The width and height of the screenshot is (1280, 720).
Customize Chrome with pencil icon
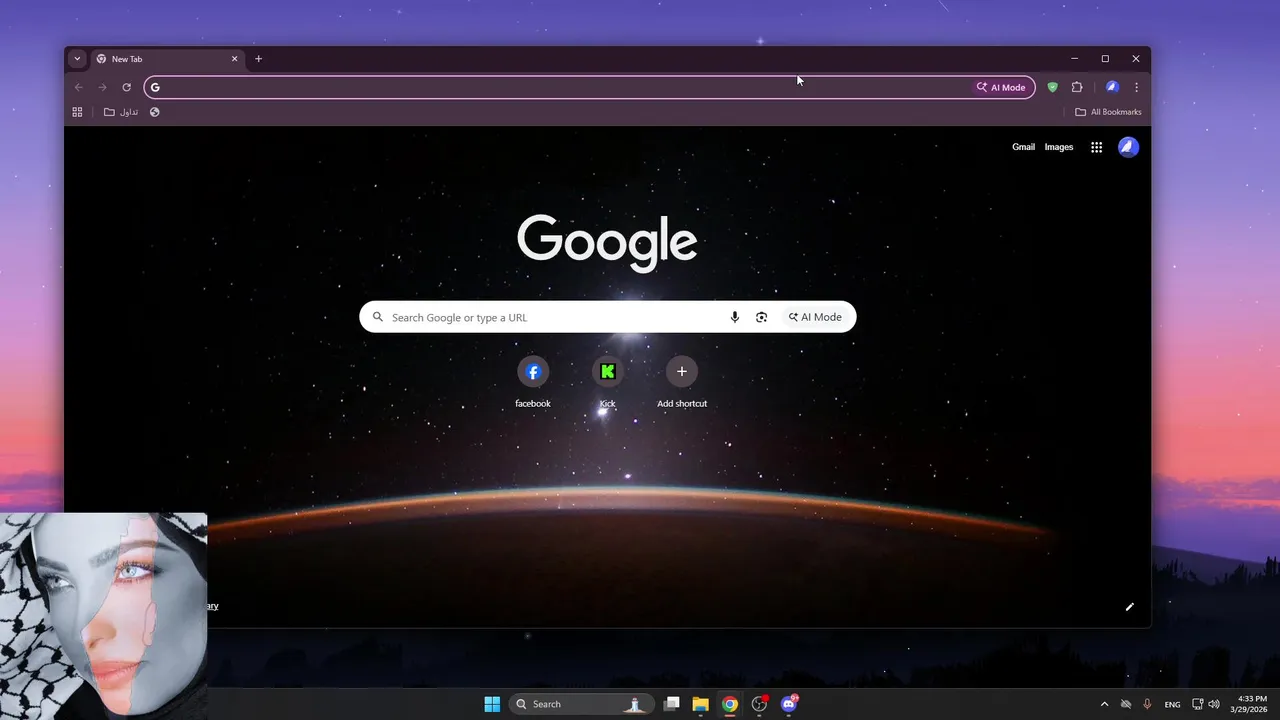(1130, 606)
